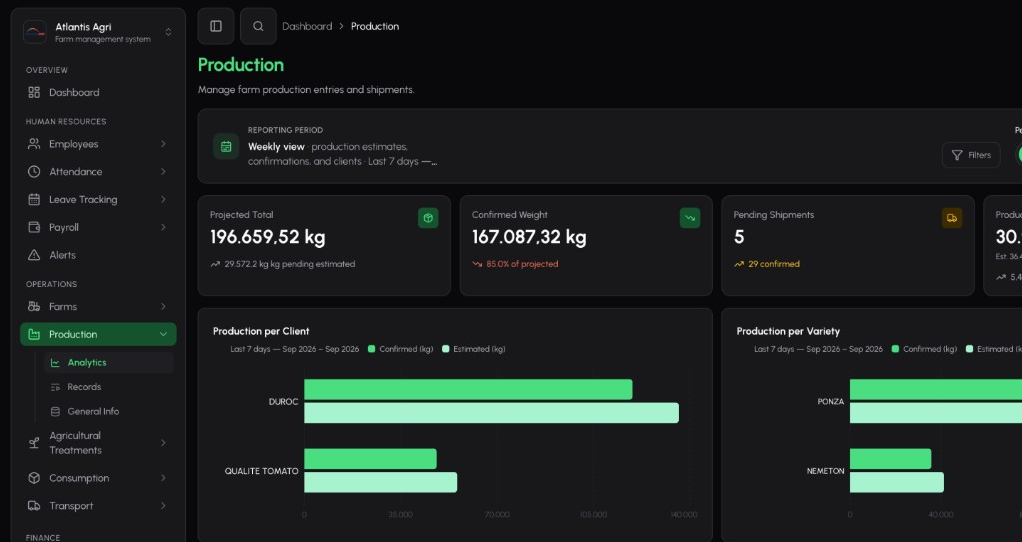Click the Alerts warning triangle icon
This screenshot has width=1022, height=542.
click(34, 255)
